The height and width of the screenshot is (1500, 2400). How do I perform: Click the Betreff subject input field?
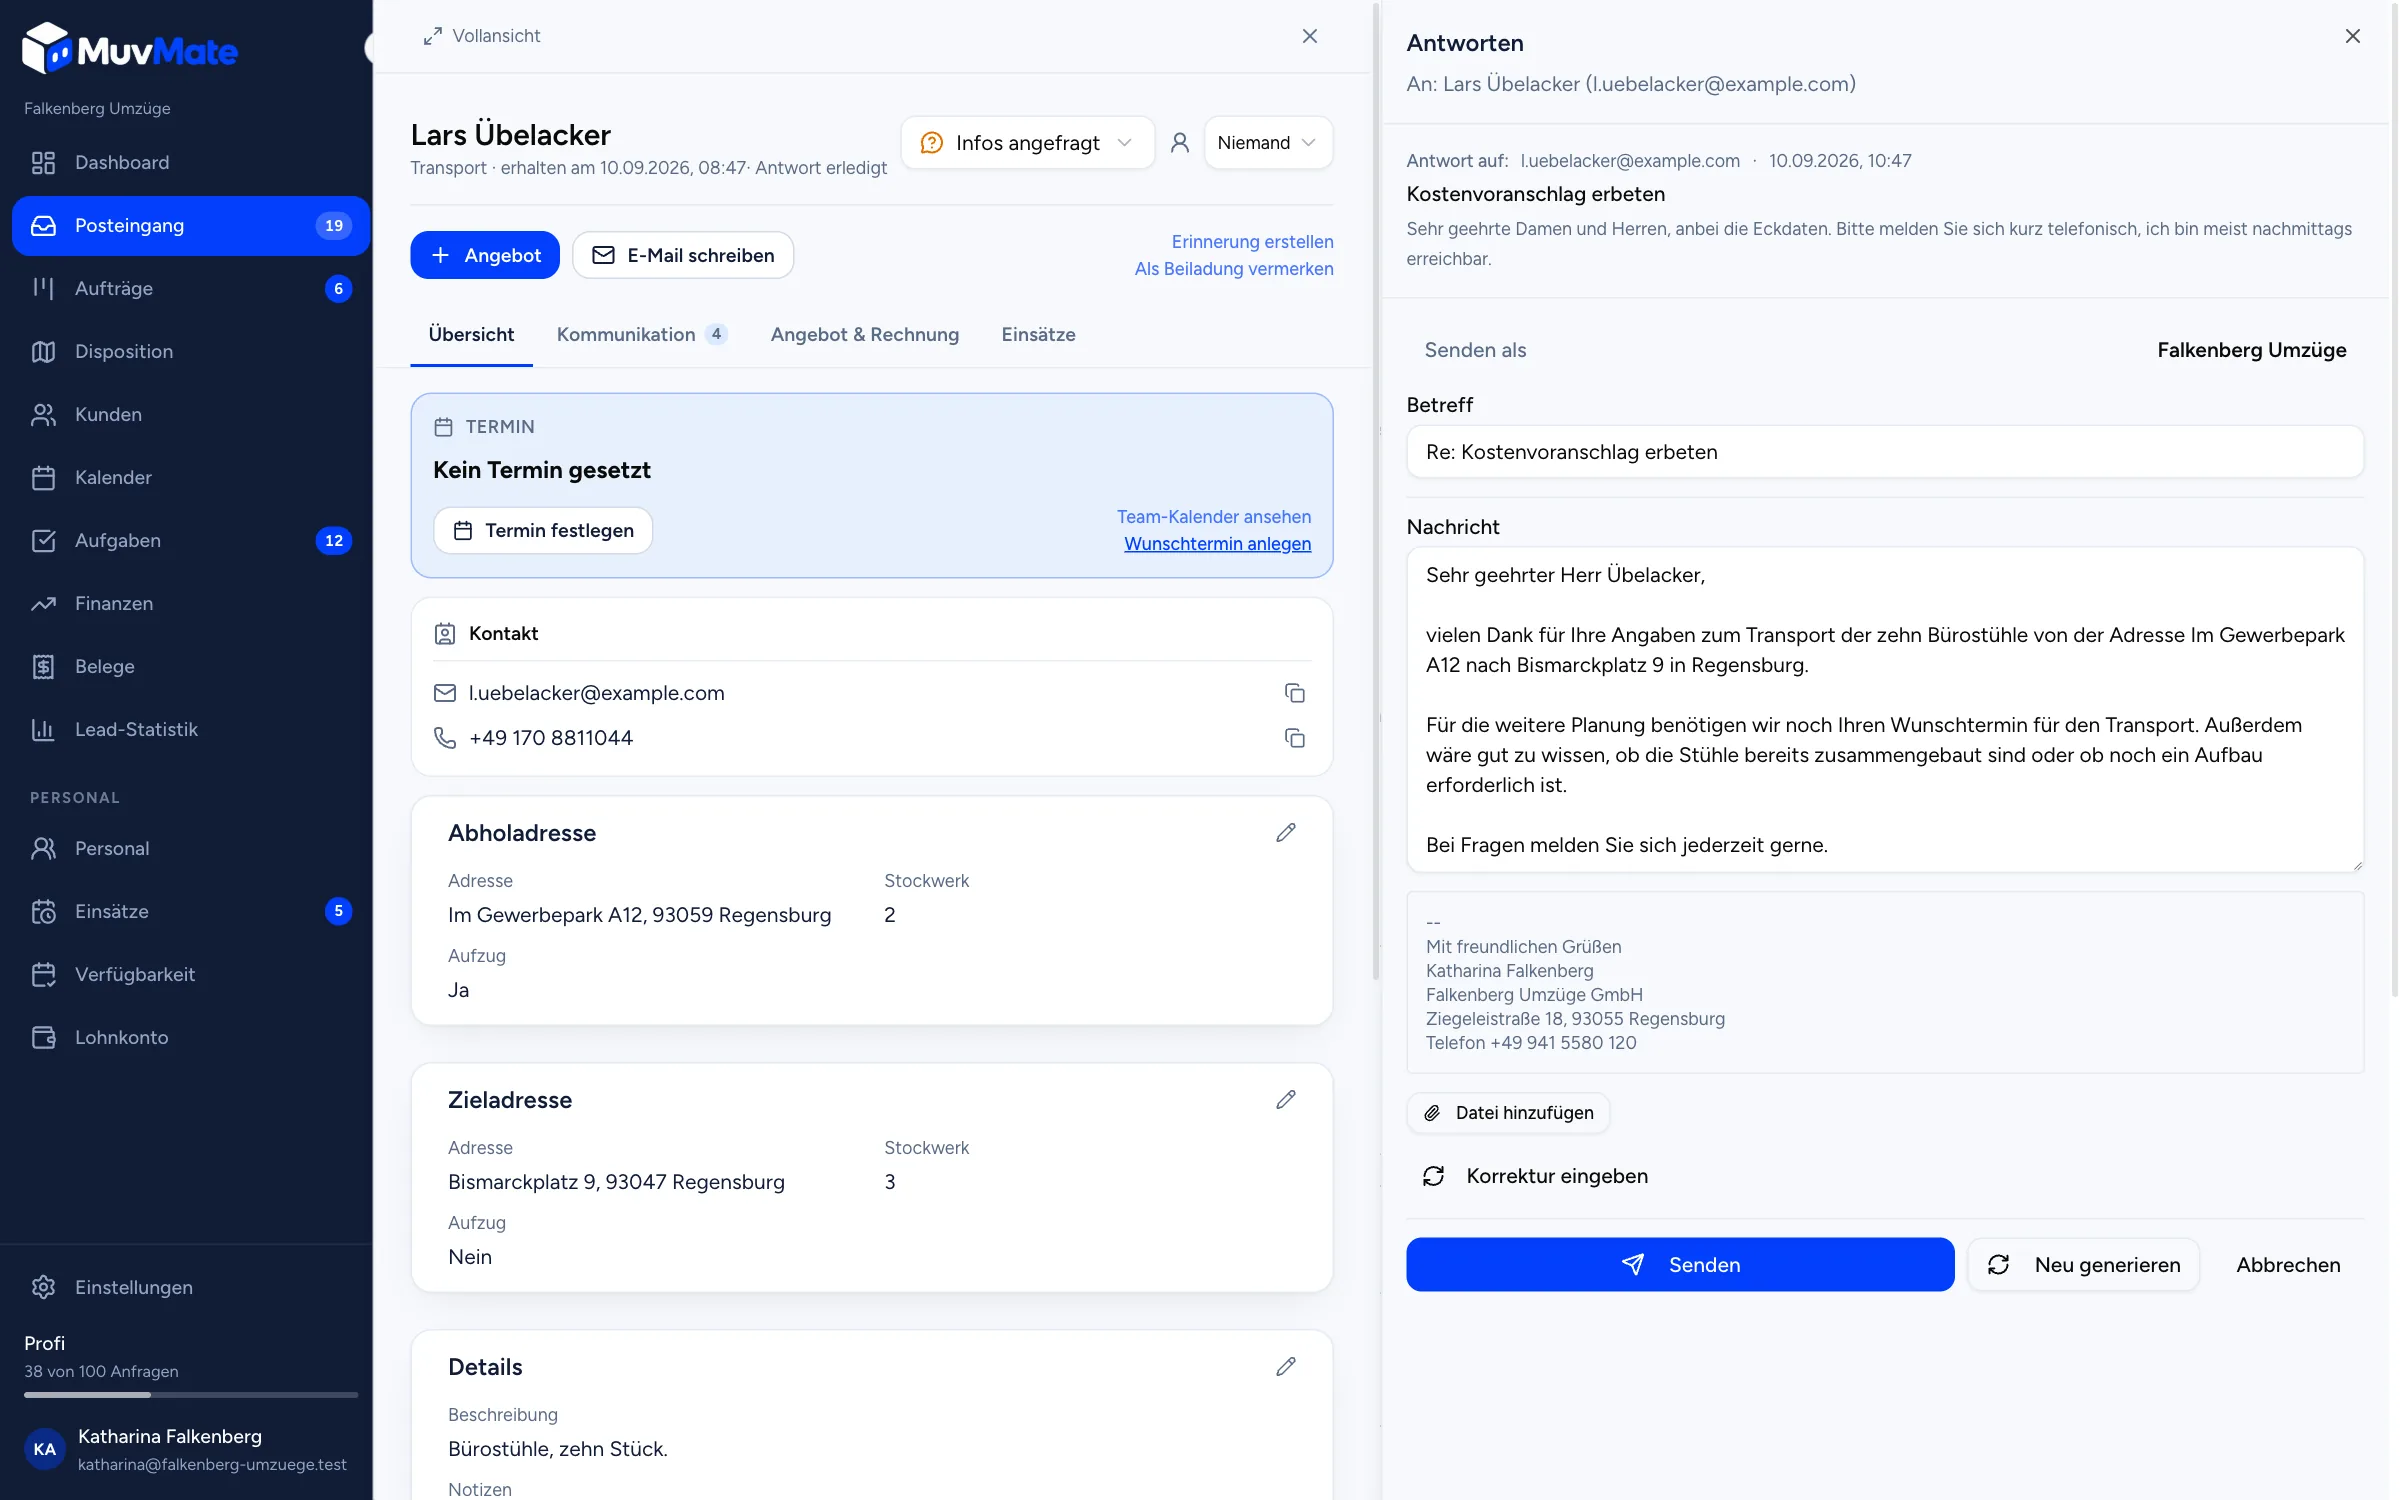pos(1885,452)
